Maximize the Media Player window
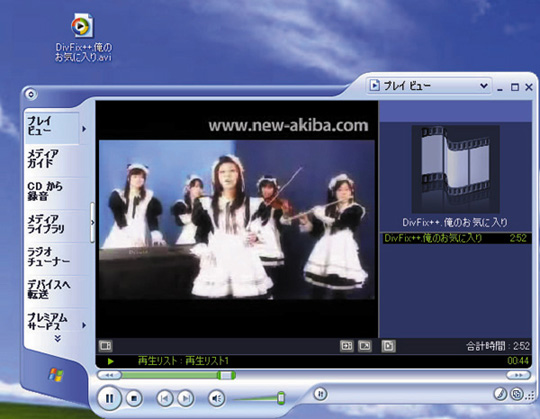This screenshot has height=419, width=540. (515, 87)
